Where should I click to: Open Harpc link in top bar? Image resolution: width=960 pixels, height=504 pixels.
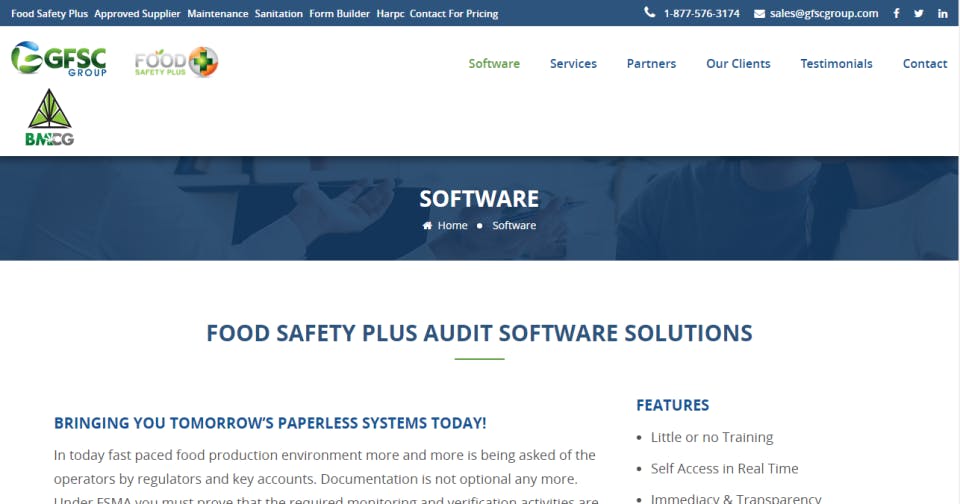[390, 13]
